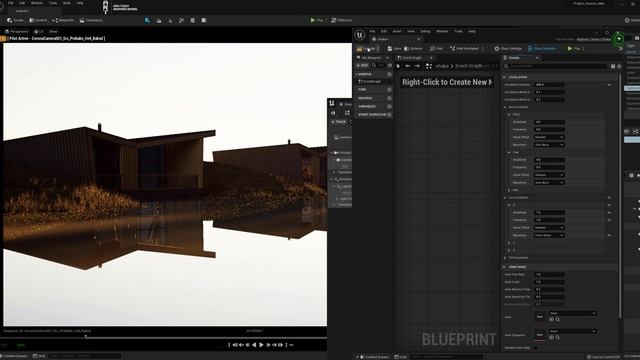Open the Anim asset picker dropdown
The image size is (640, 360).
point(573,313)
